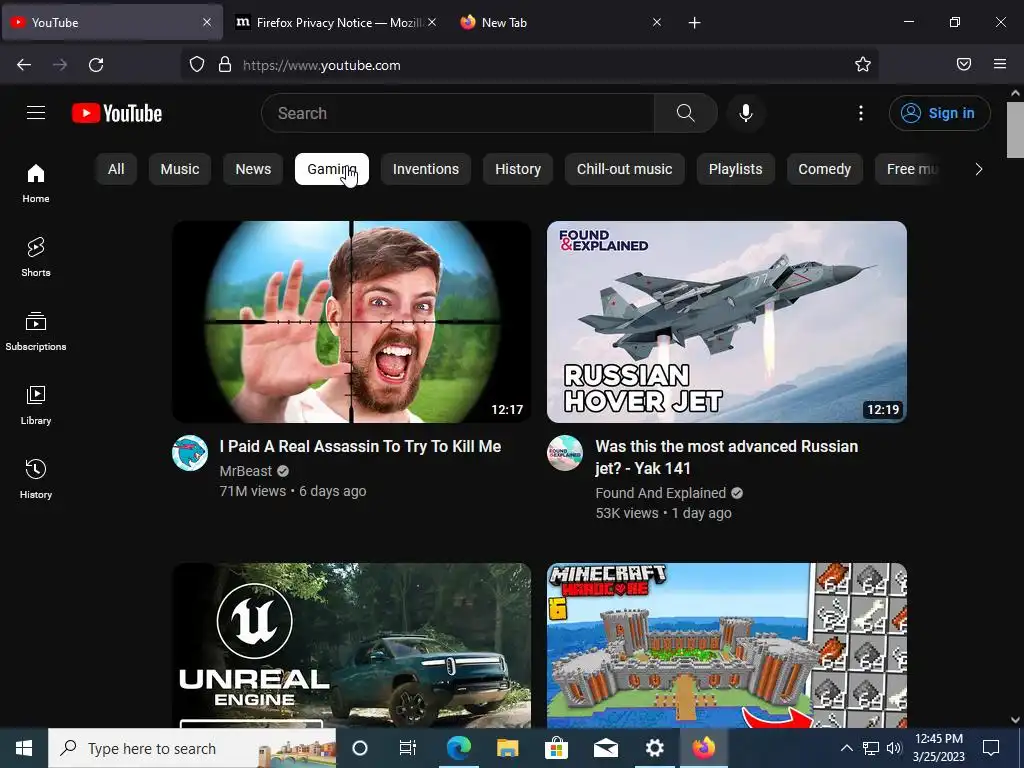Open 'Was this the most advanced Russian jet' title
The image size is (1024, 768).
[x=727, y=457]
